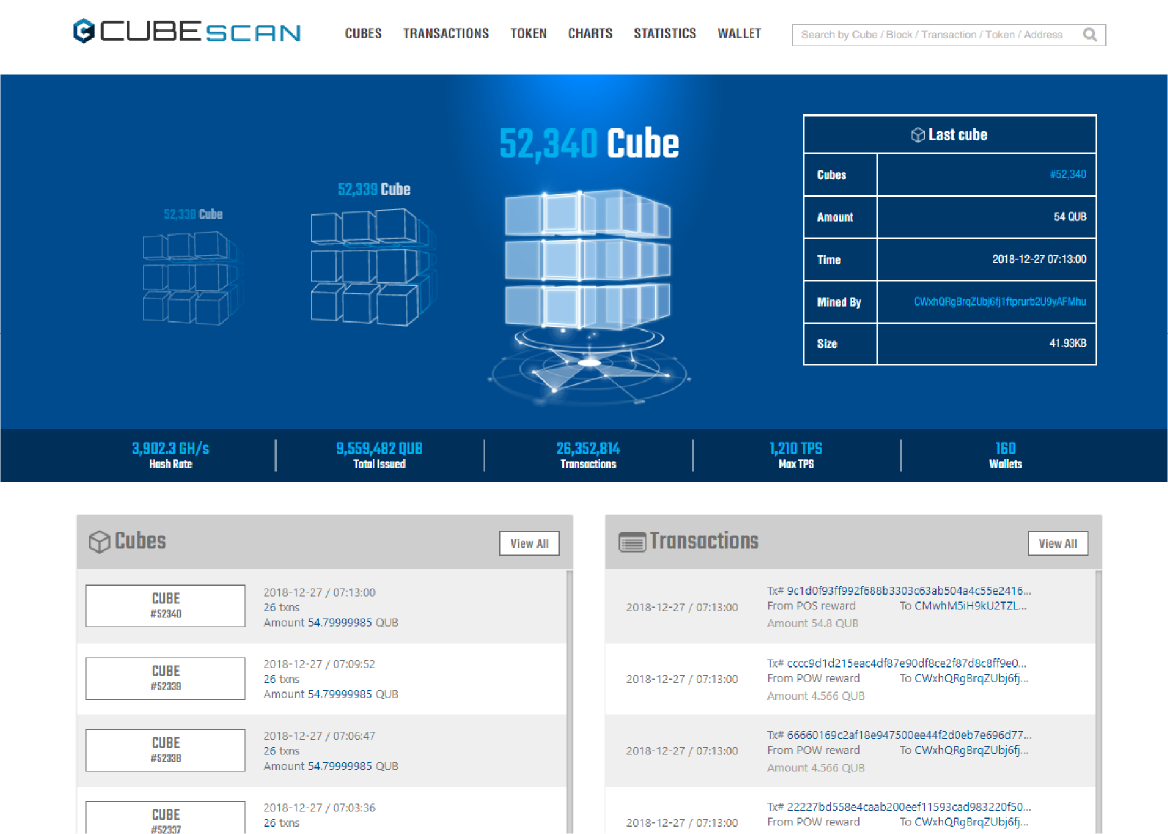
Task: Open the STATISTICS page
Action: pos(664,33)
